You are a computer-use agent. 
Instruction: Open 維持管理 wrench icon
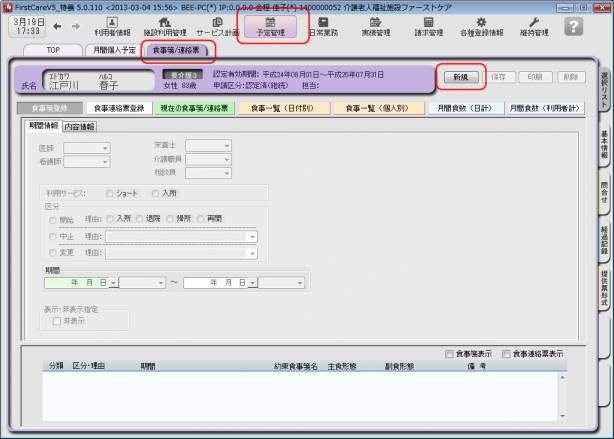point(534,26)
